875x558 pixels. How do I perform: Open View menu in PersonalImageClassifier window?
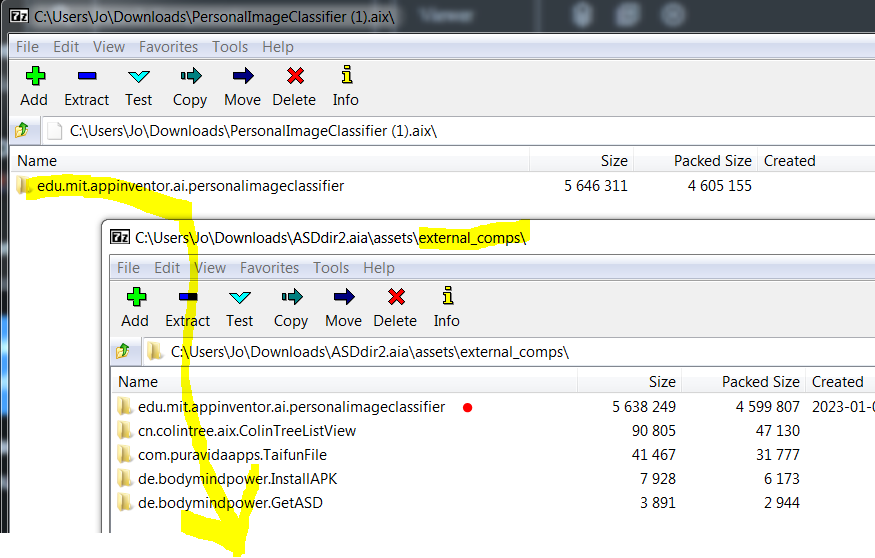click(x=109, y=47)
